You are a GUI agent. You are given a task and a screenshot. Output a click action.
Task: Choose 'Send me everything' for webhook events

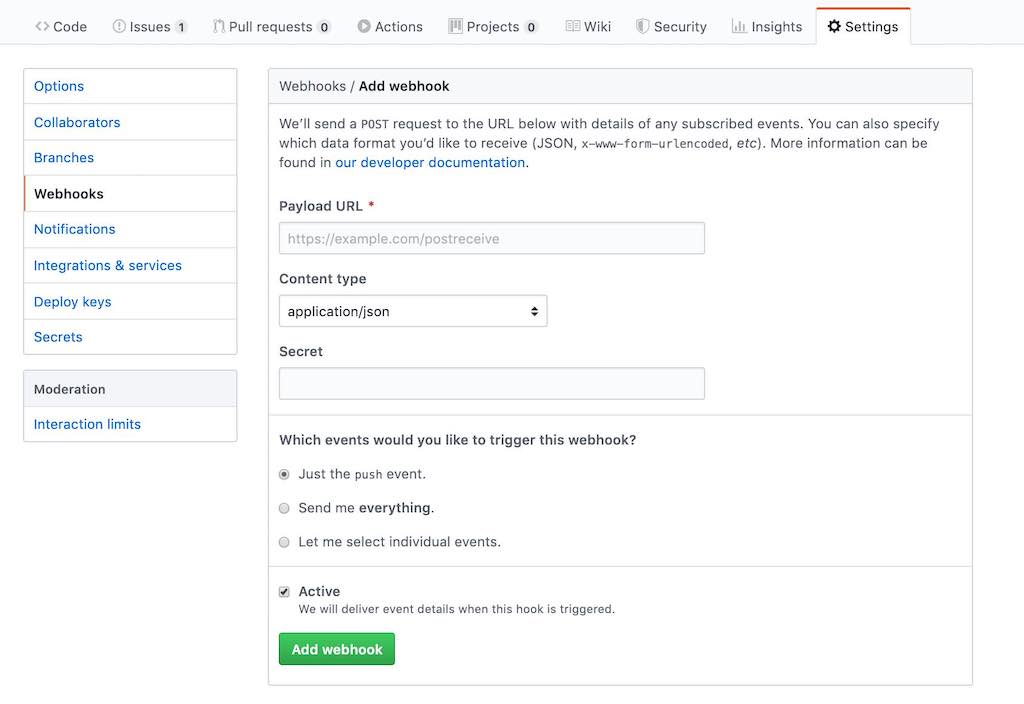coord(283,508)
